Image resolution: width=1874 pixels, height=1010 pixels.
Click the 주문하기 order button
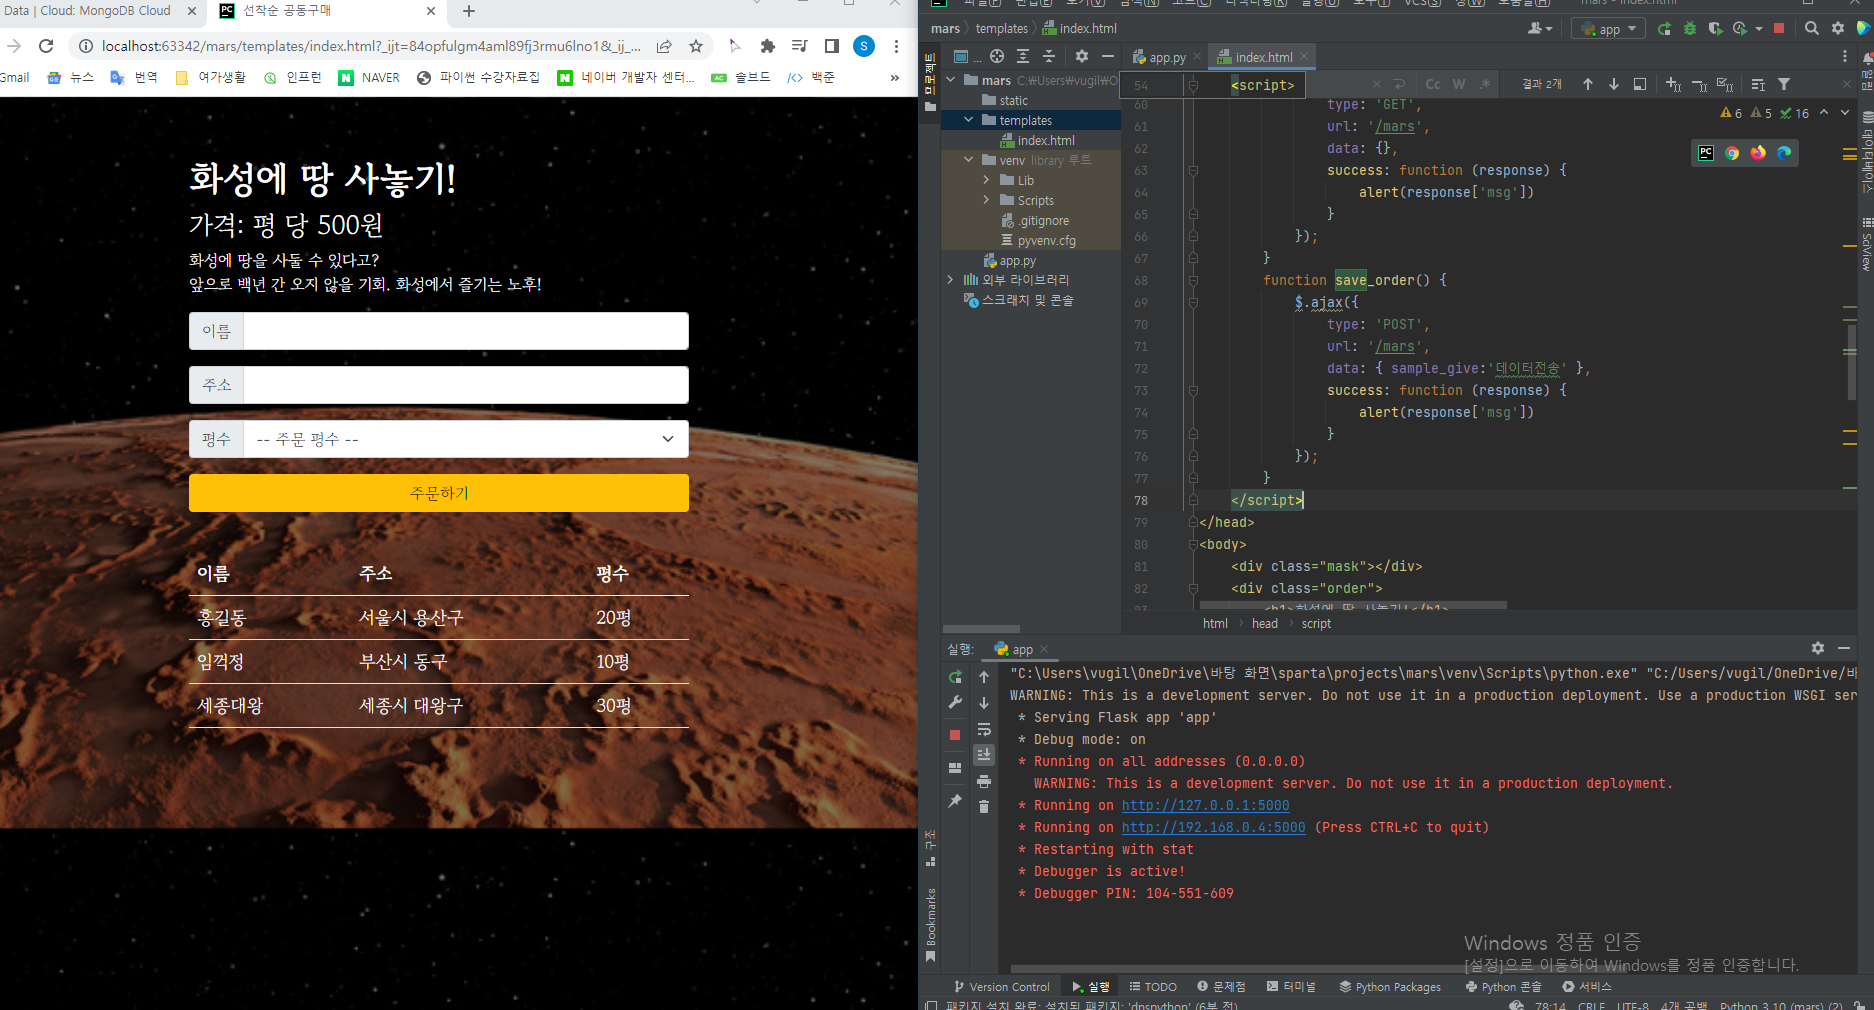point(439,493)
